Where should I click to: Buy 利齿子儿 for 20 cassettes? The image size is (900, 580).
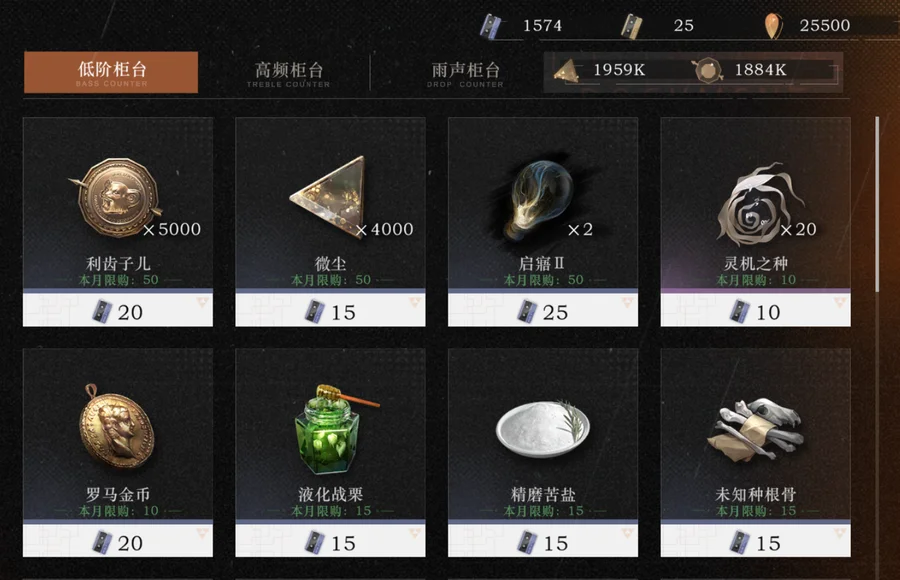[118, 310]
